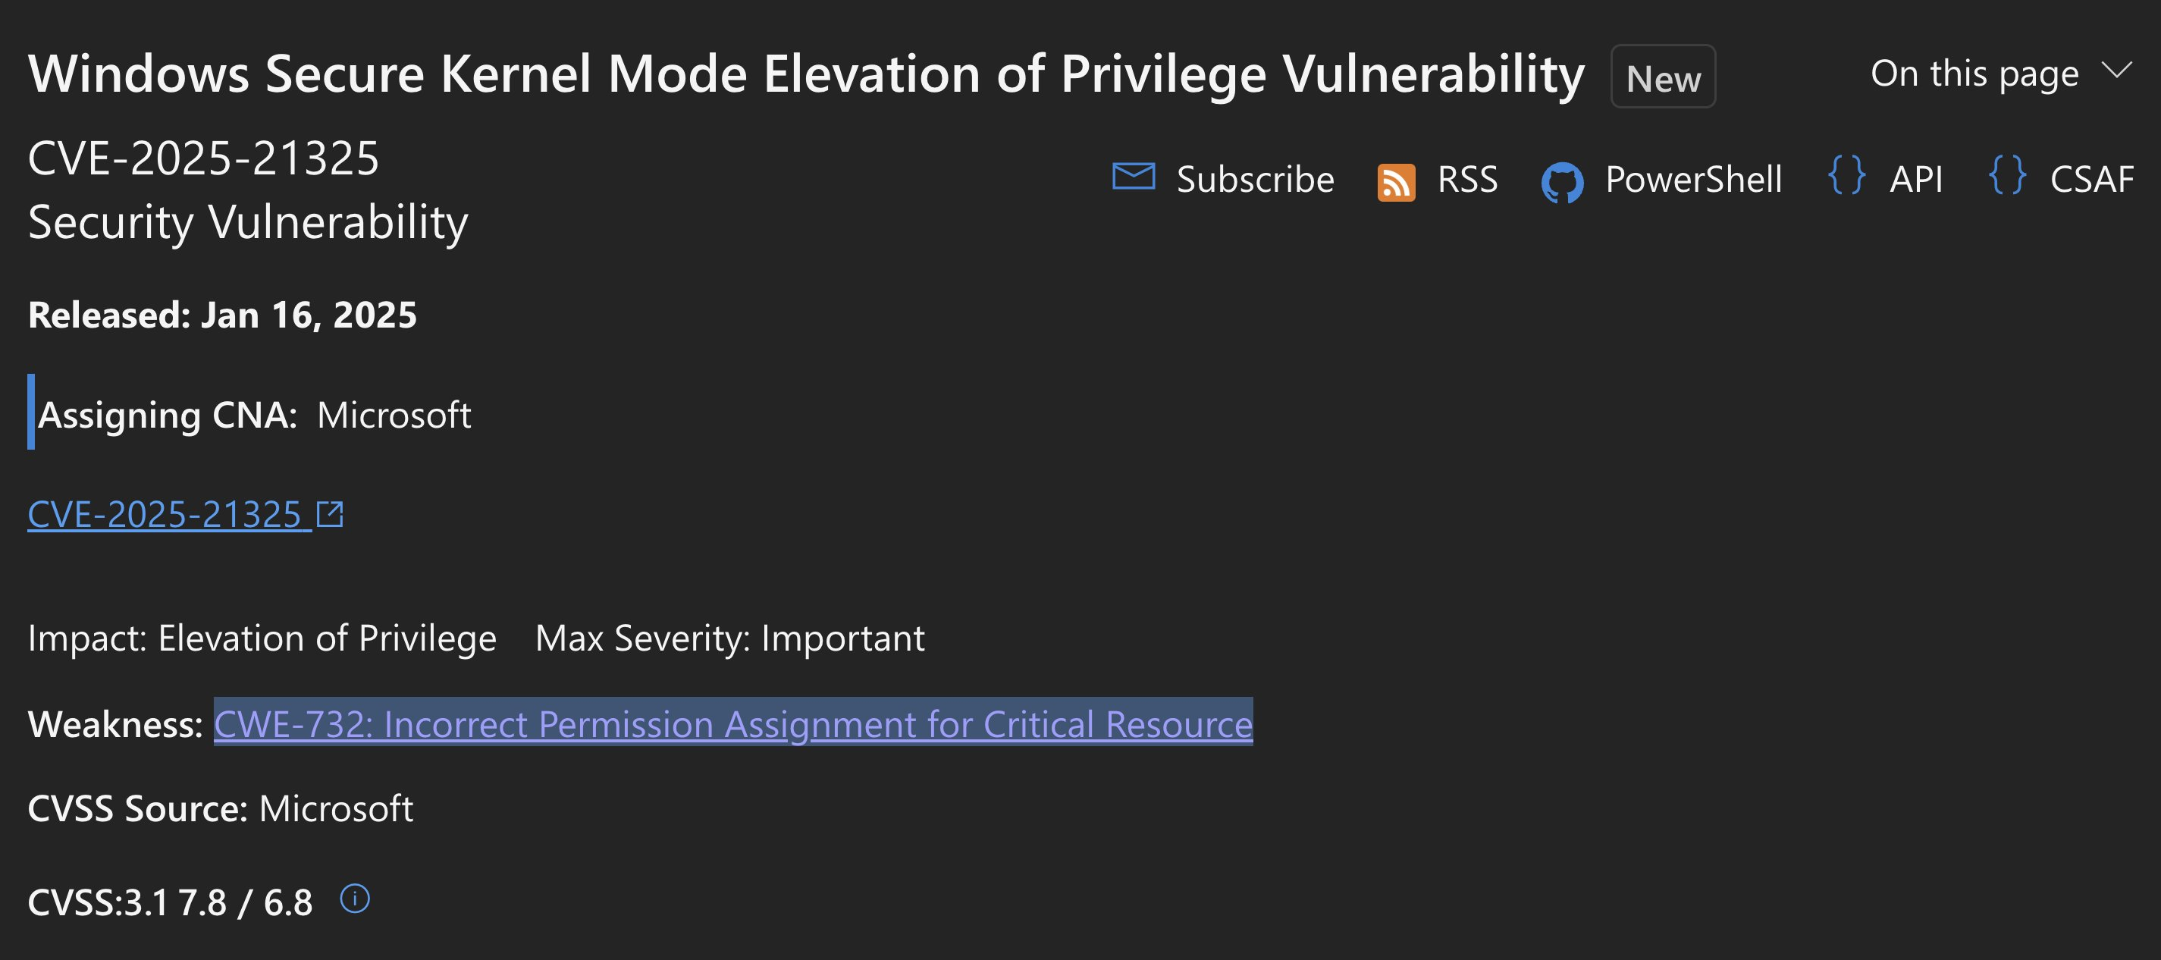Click the Subscribe envelope icon
2161x960 pixels.
(1133, 176)
